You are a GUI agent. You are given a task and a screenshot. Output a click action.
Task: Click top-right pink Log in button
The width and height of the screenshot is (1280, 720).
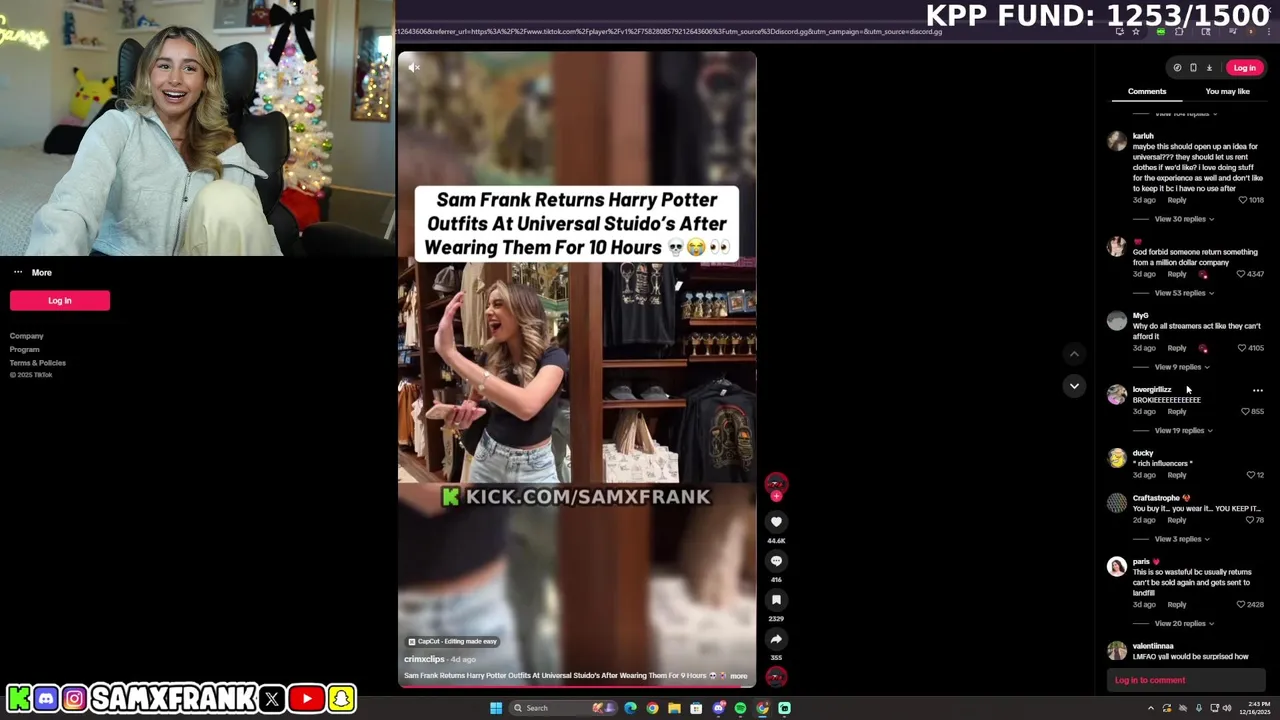(1244, 68)
